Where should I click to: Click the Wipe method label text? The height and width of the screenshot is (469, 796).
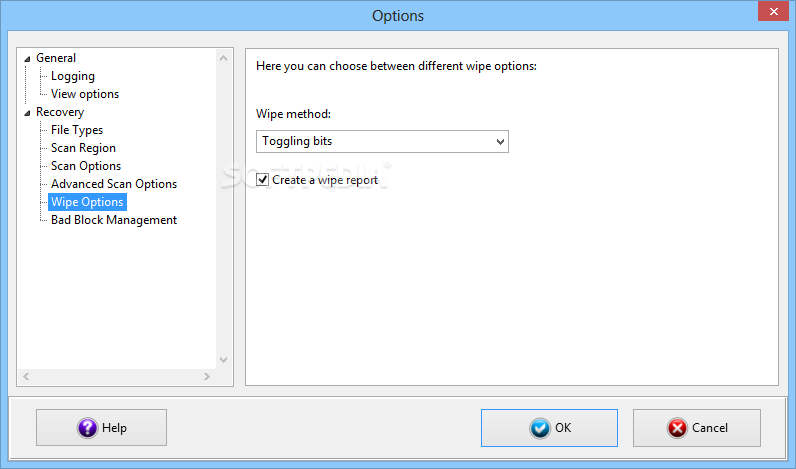pyautogui.click(x=293, y=114)
